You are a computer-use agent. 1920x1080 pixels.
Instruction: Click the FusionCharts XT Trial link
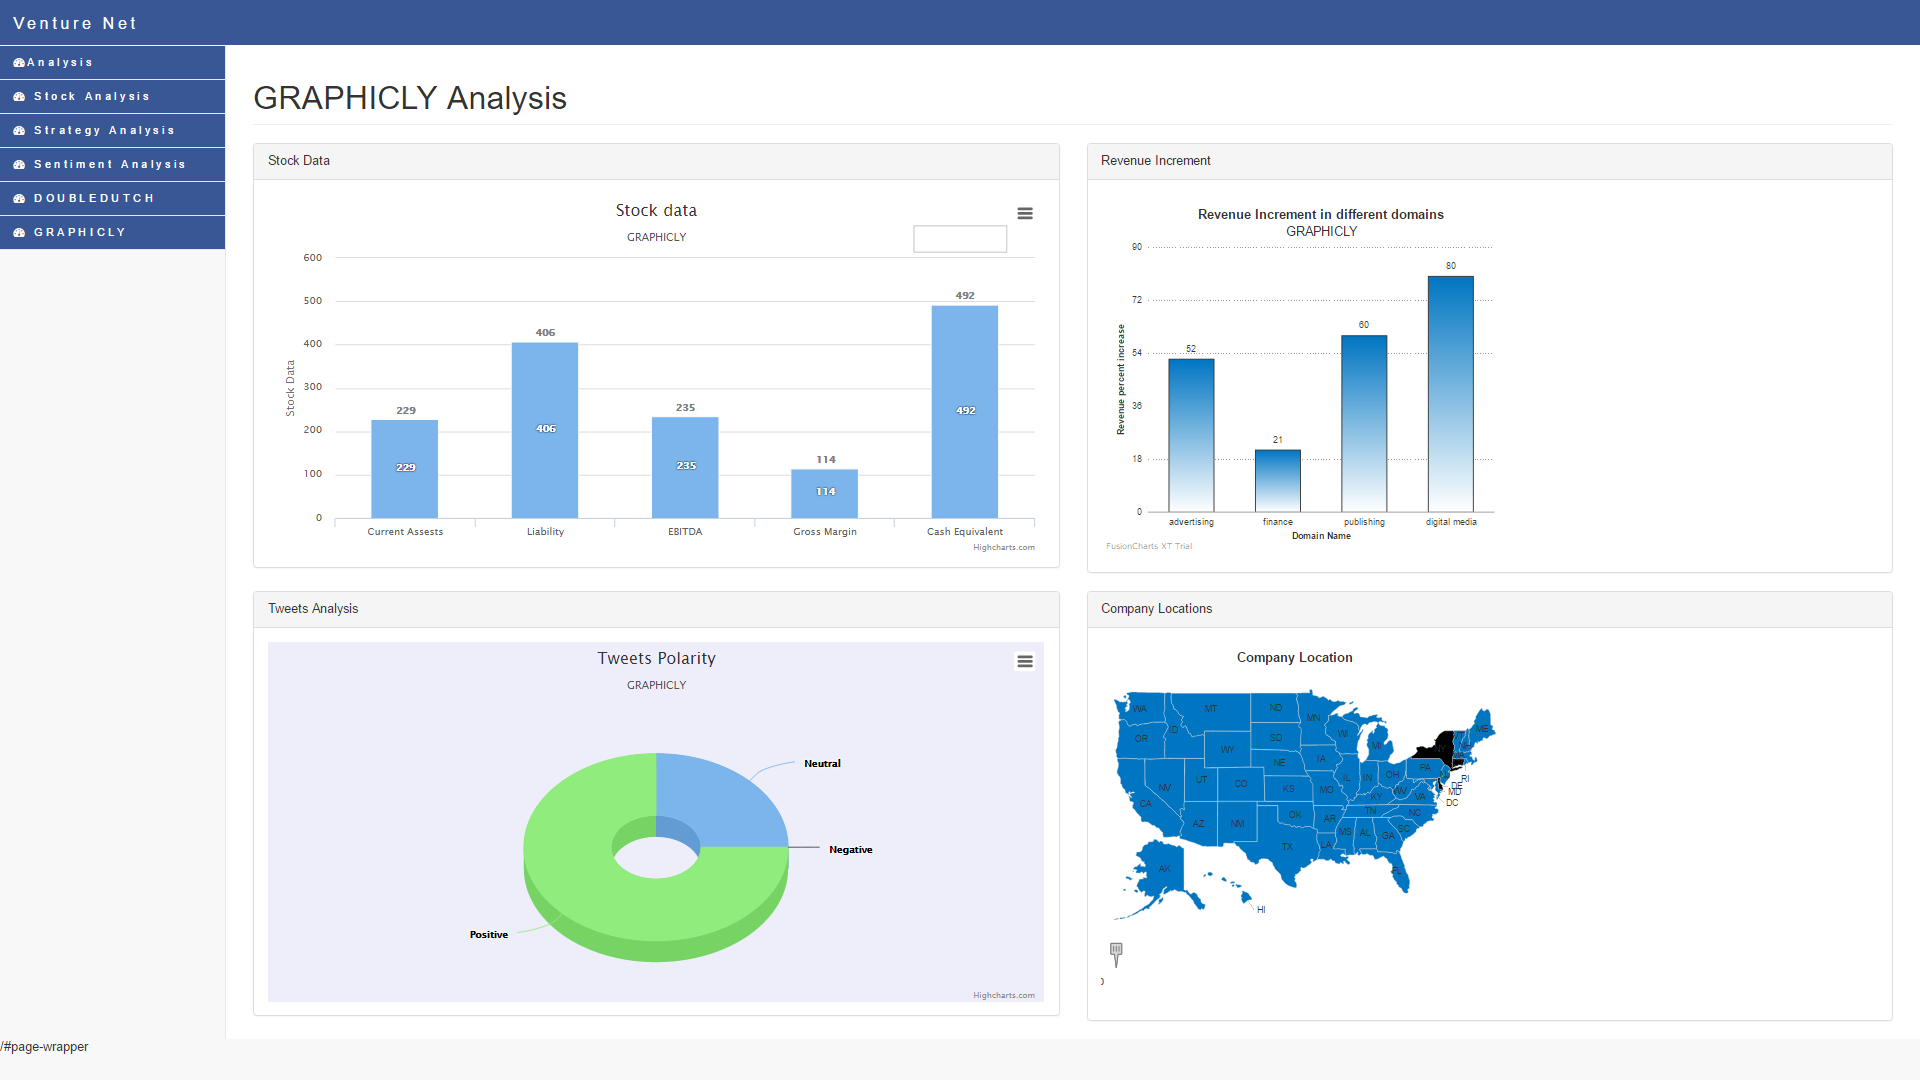point(1148,546)
